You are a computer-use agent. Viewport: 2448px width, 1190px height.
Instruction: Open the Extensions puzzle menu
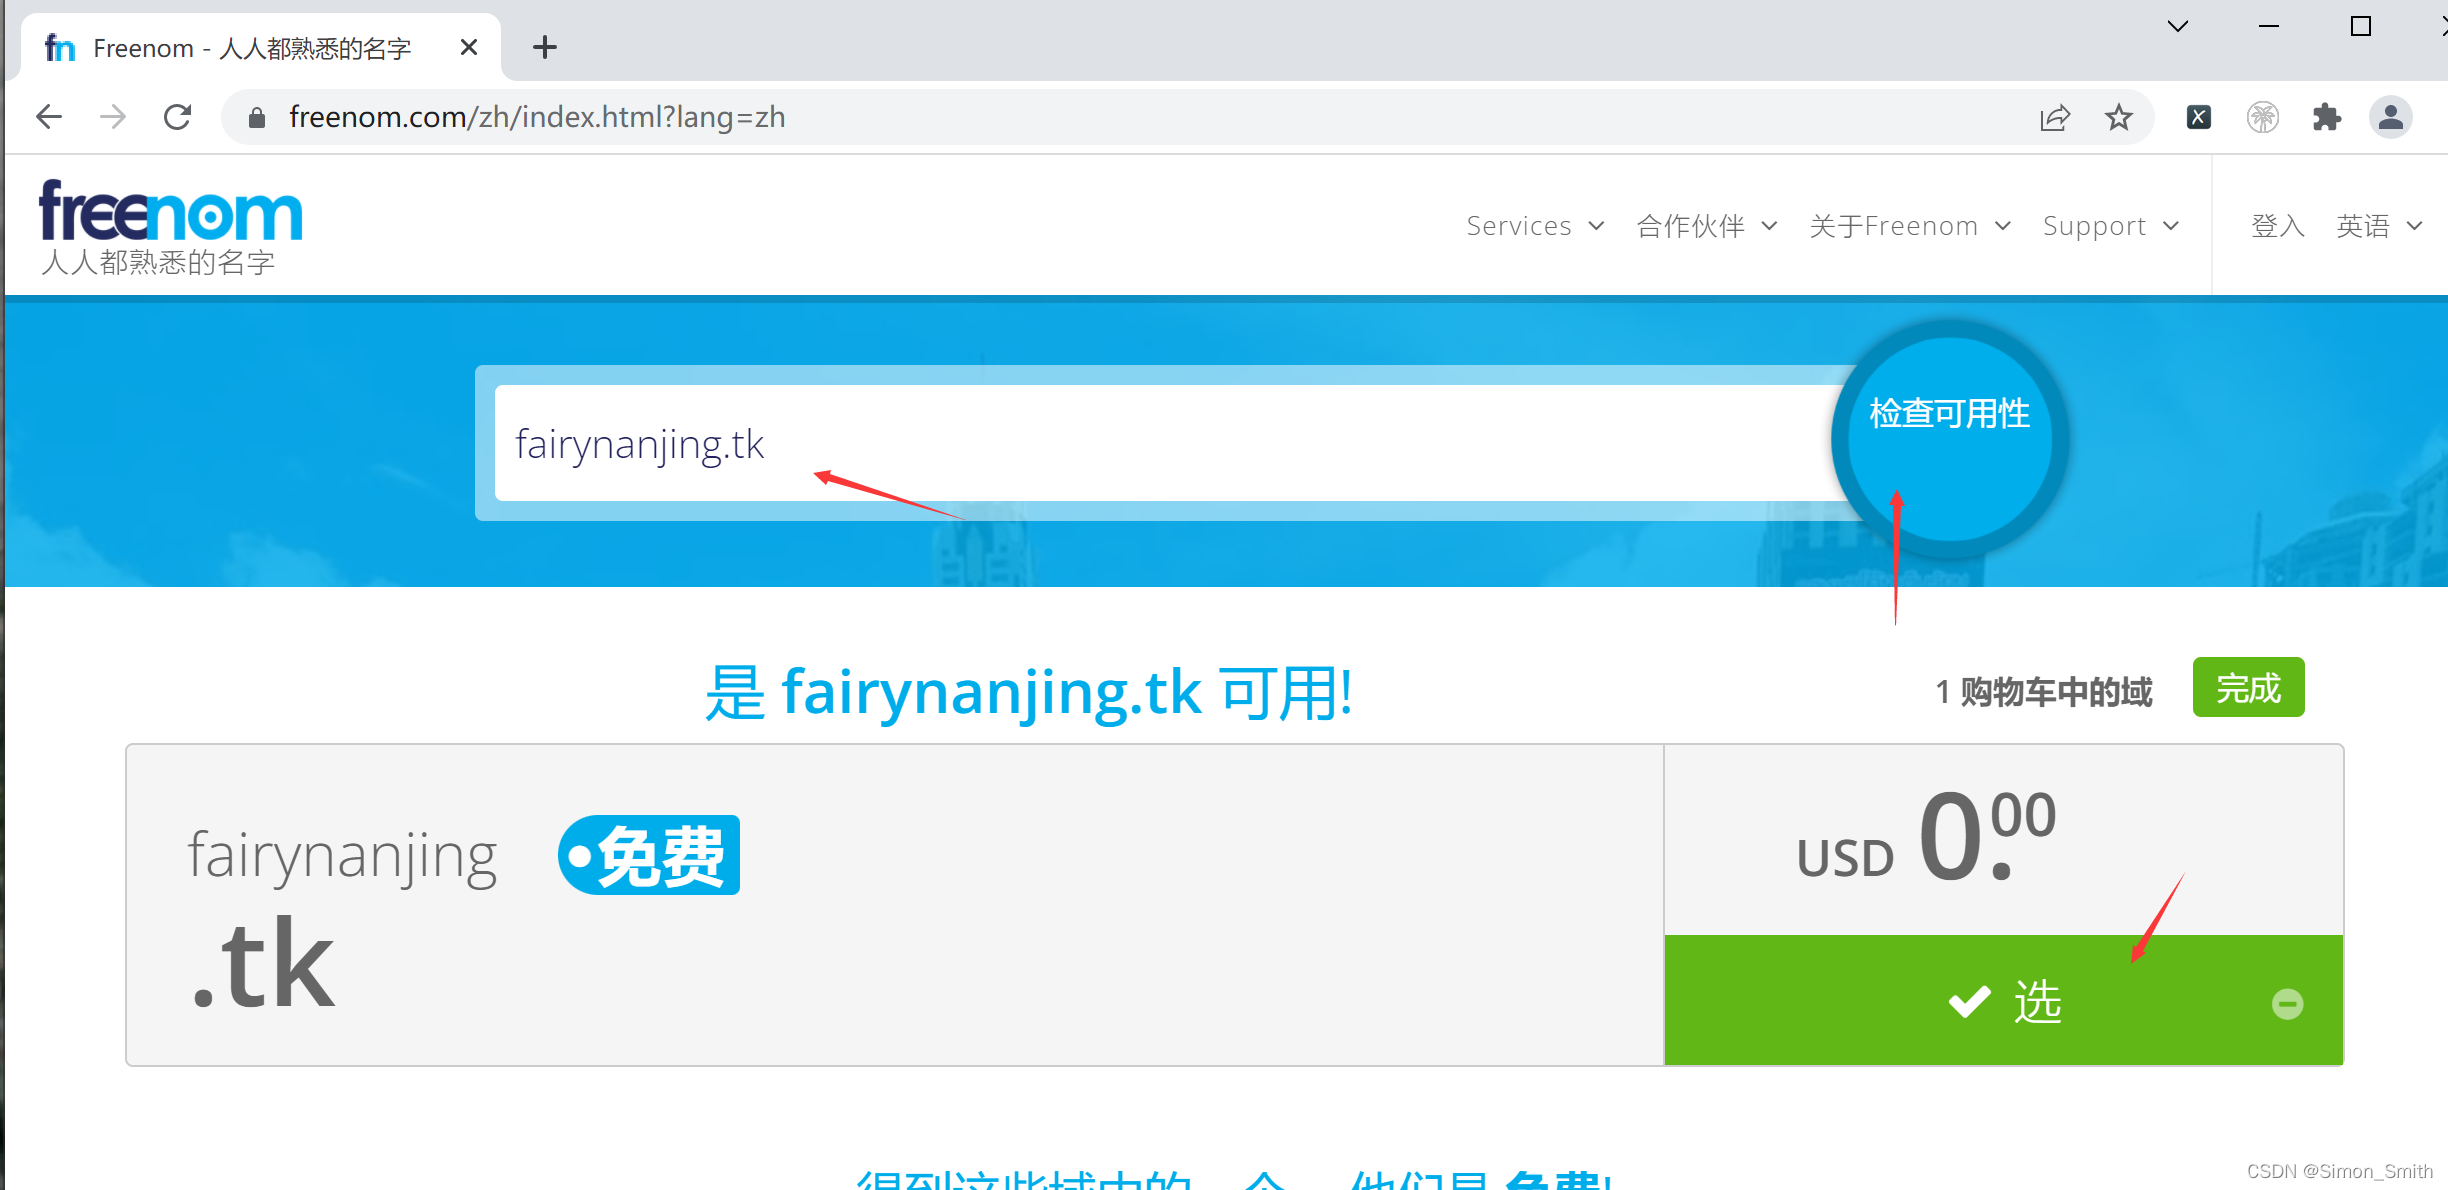coord(2326,118)
